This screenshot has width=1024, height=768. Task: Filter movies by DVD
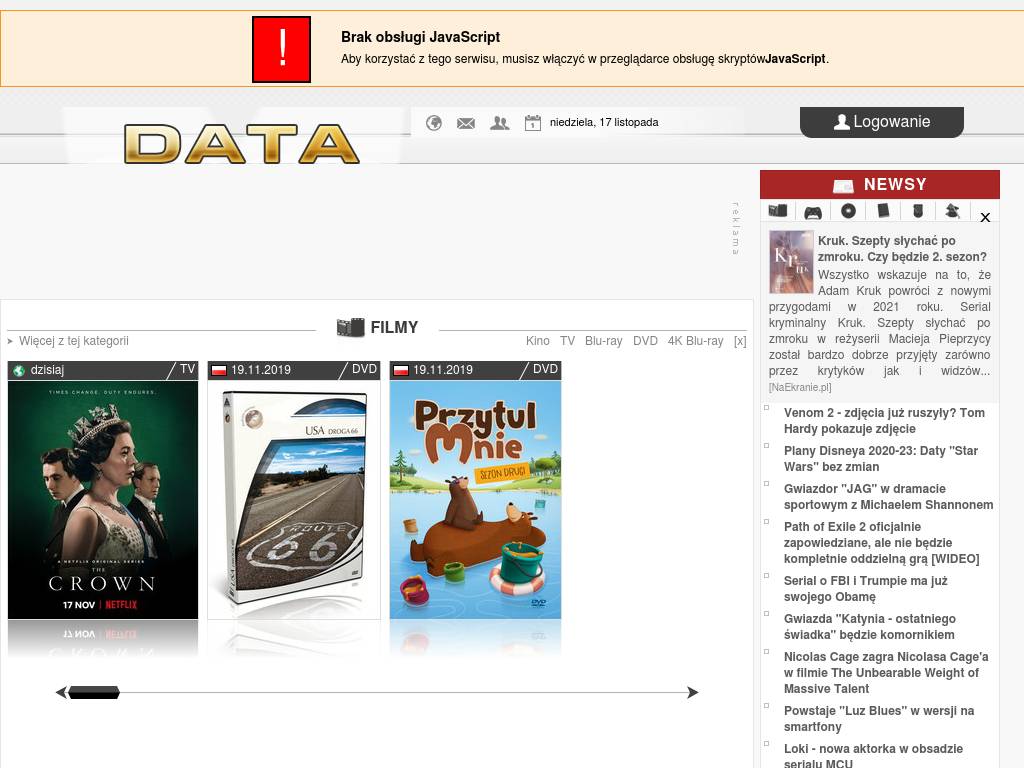(645, 341)
